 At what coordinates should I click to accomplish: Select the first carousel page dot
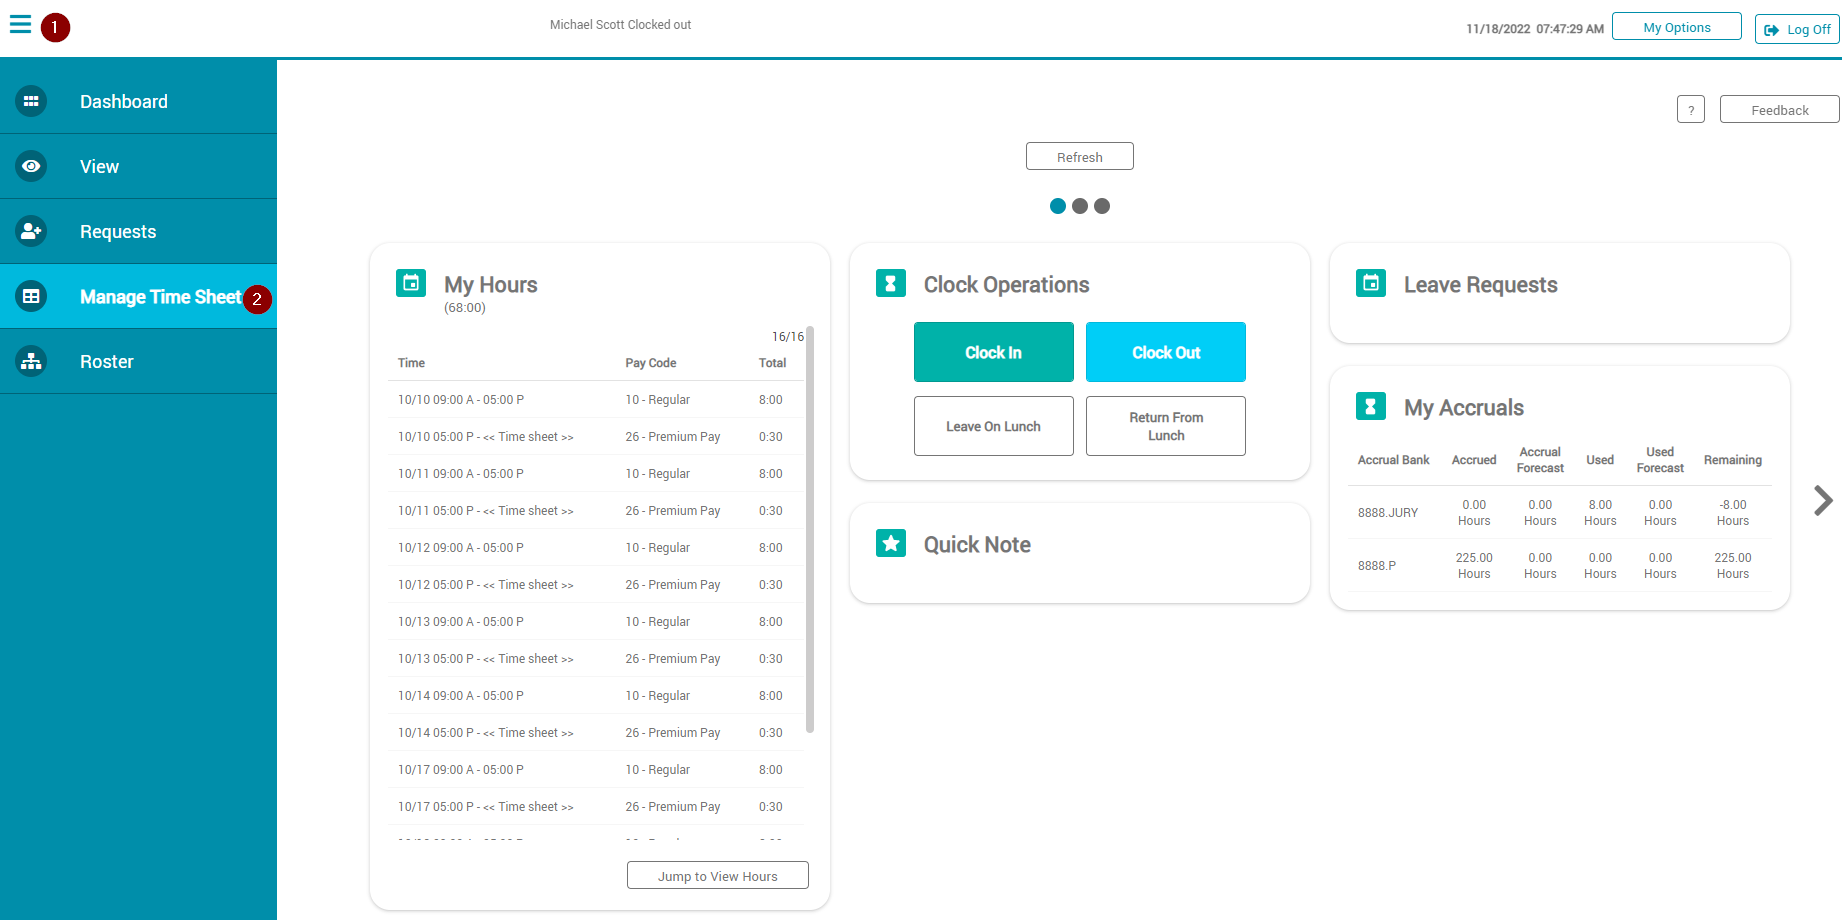pos(1058,206)
